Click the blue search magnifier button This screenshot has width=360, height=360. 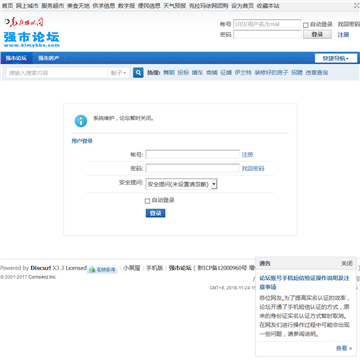(x=138, y=72)
